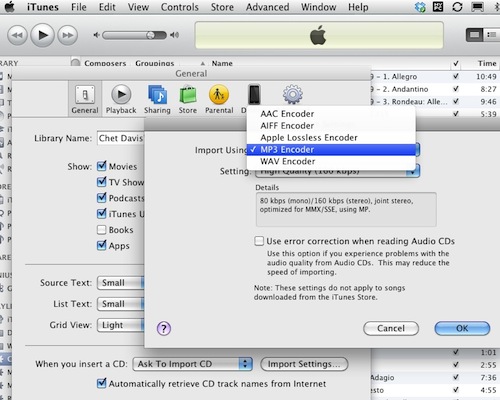Uncheck the 1. Allegro track checkbox
The height and width of the screenshot is (400, 500).
[456, 76]
